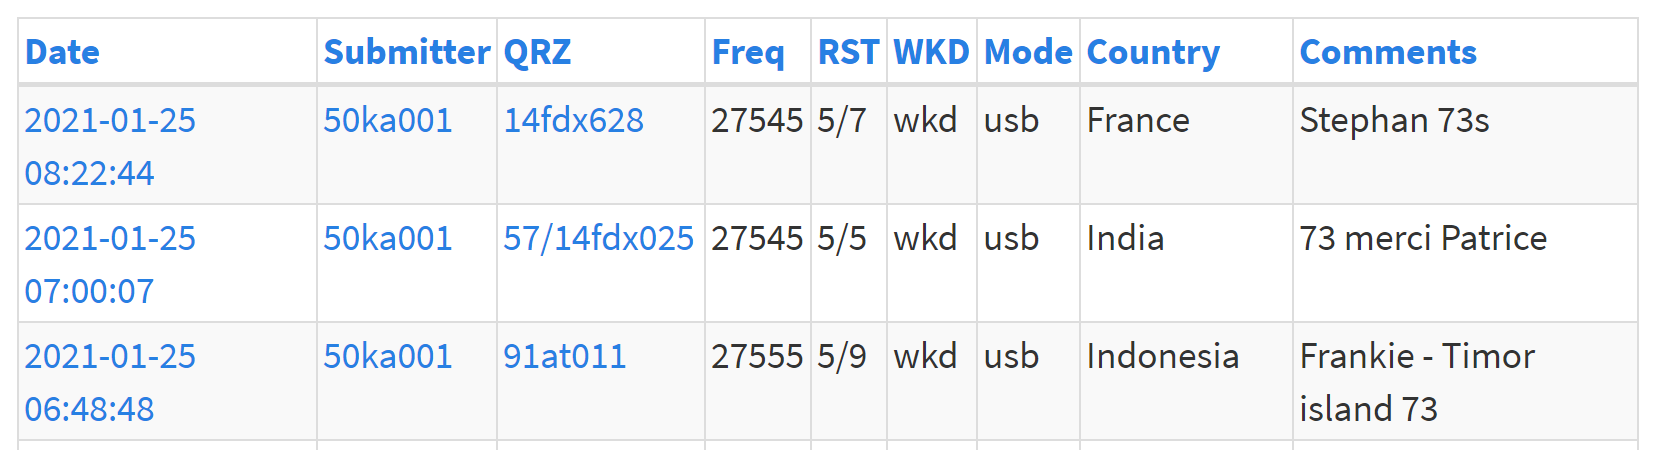Open the 2021-01-25 06:48:48 entry

point(110,382)
